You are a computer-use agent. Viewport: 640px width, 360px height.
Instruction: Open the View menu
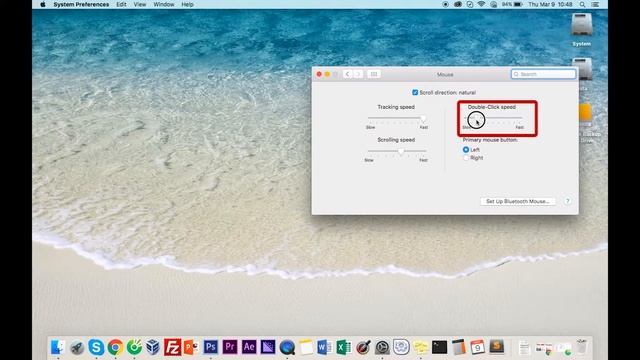tap(140, 4)
